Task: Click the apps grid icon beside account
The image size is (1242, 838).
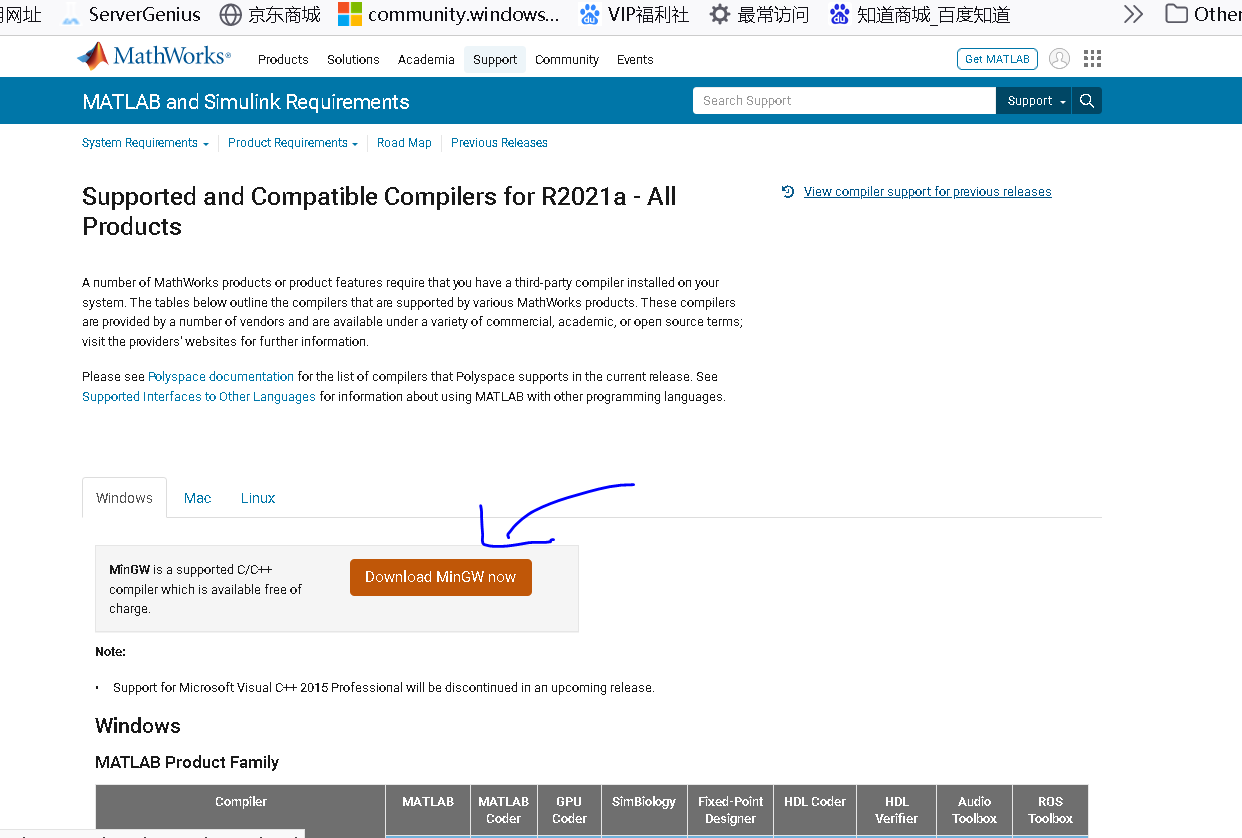Action: point(1092,58)
